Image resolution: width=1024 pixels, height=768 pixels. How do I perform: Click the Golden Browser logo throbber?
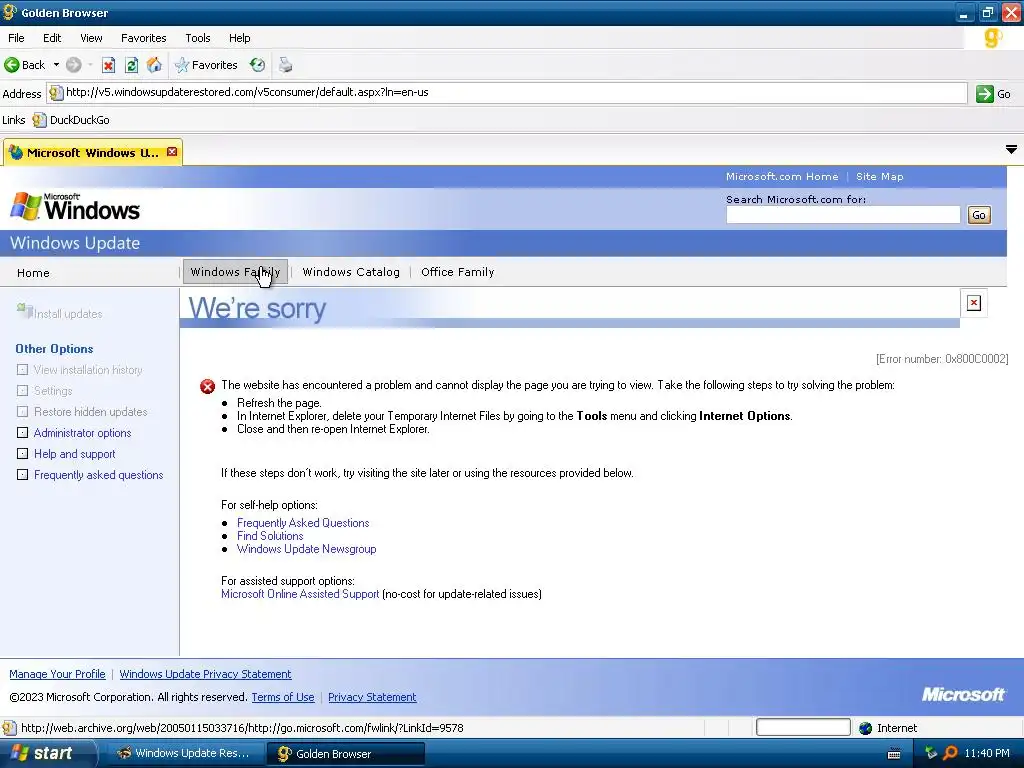[x=993, y=38]
